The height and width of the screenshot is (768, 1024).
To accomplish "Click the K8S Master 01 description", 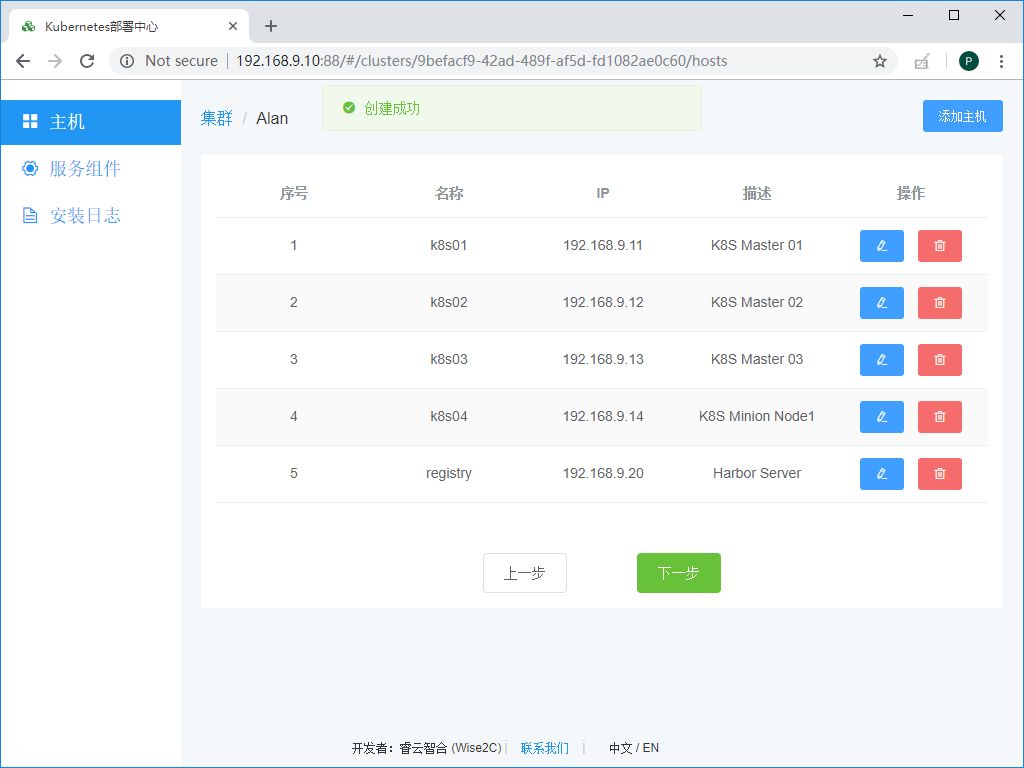I will (x=757, y=246).
